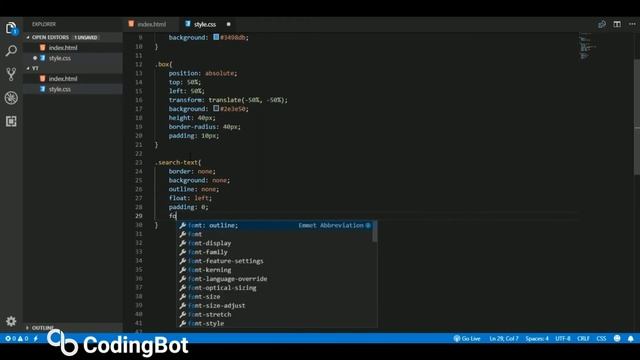Click the '1 UNSAVED' badge in Open Editors

[86, 38]
